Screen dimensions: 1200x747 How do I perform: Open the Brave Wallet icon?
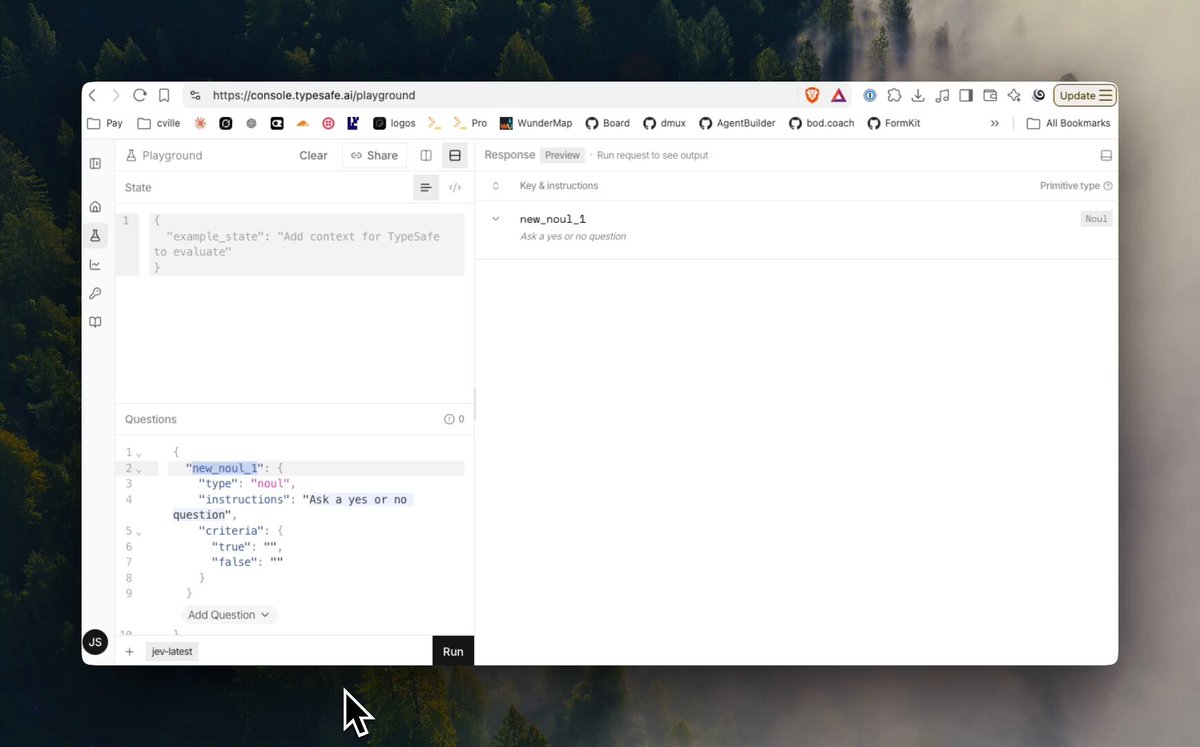click(990, 96)
